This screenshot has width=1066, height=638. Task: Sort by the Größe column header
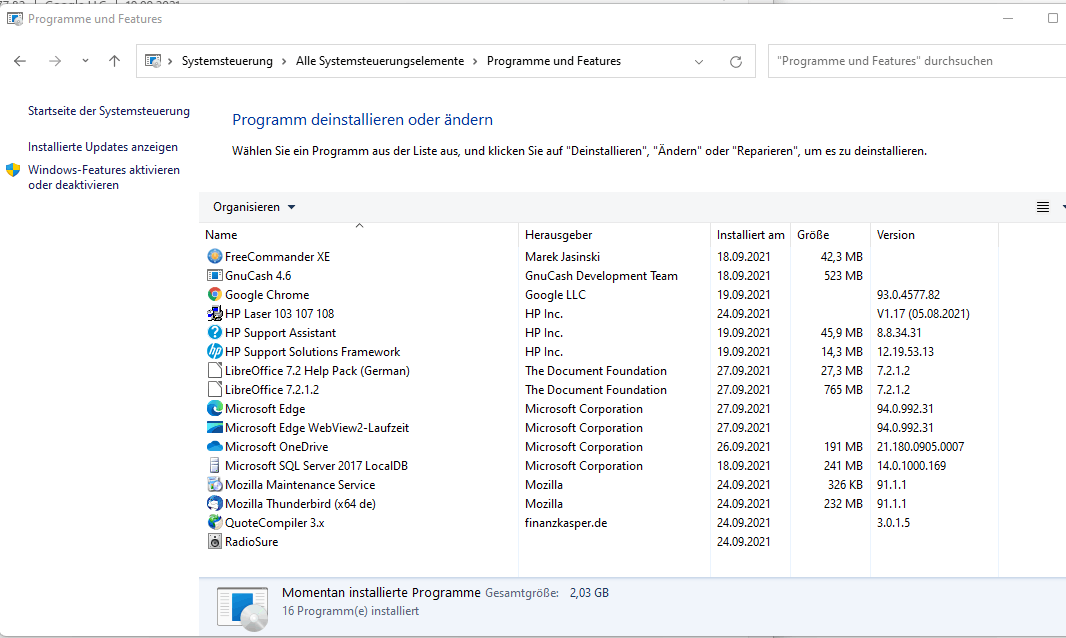[830, 235]
